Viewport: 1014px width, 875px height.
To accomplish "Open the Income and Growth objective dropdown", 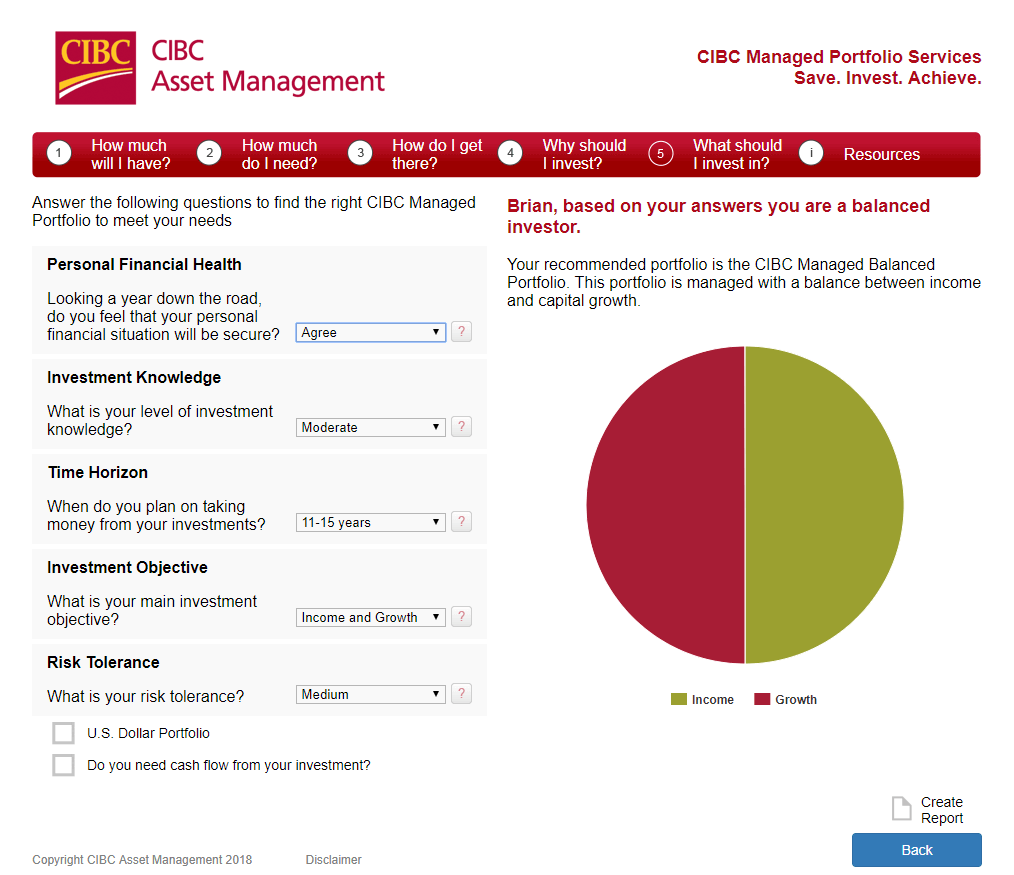I will click(x=371, y=618).
